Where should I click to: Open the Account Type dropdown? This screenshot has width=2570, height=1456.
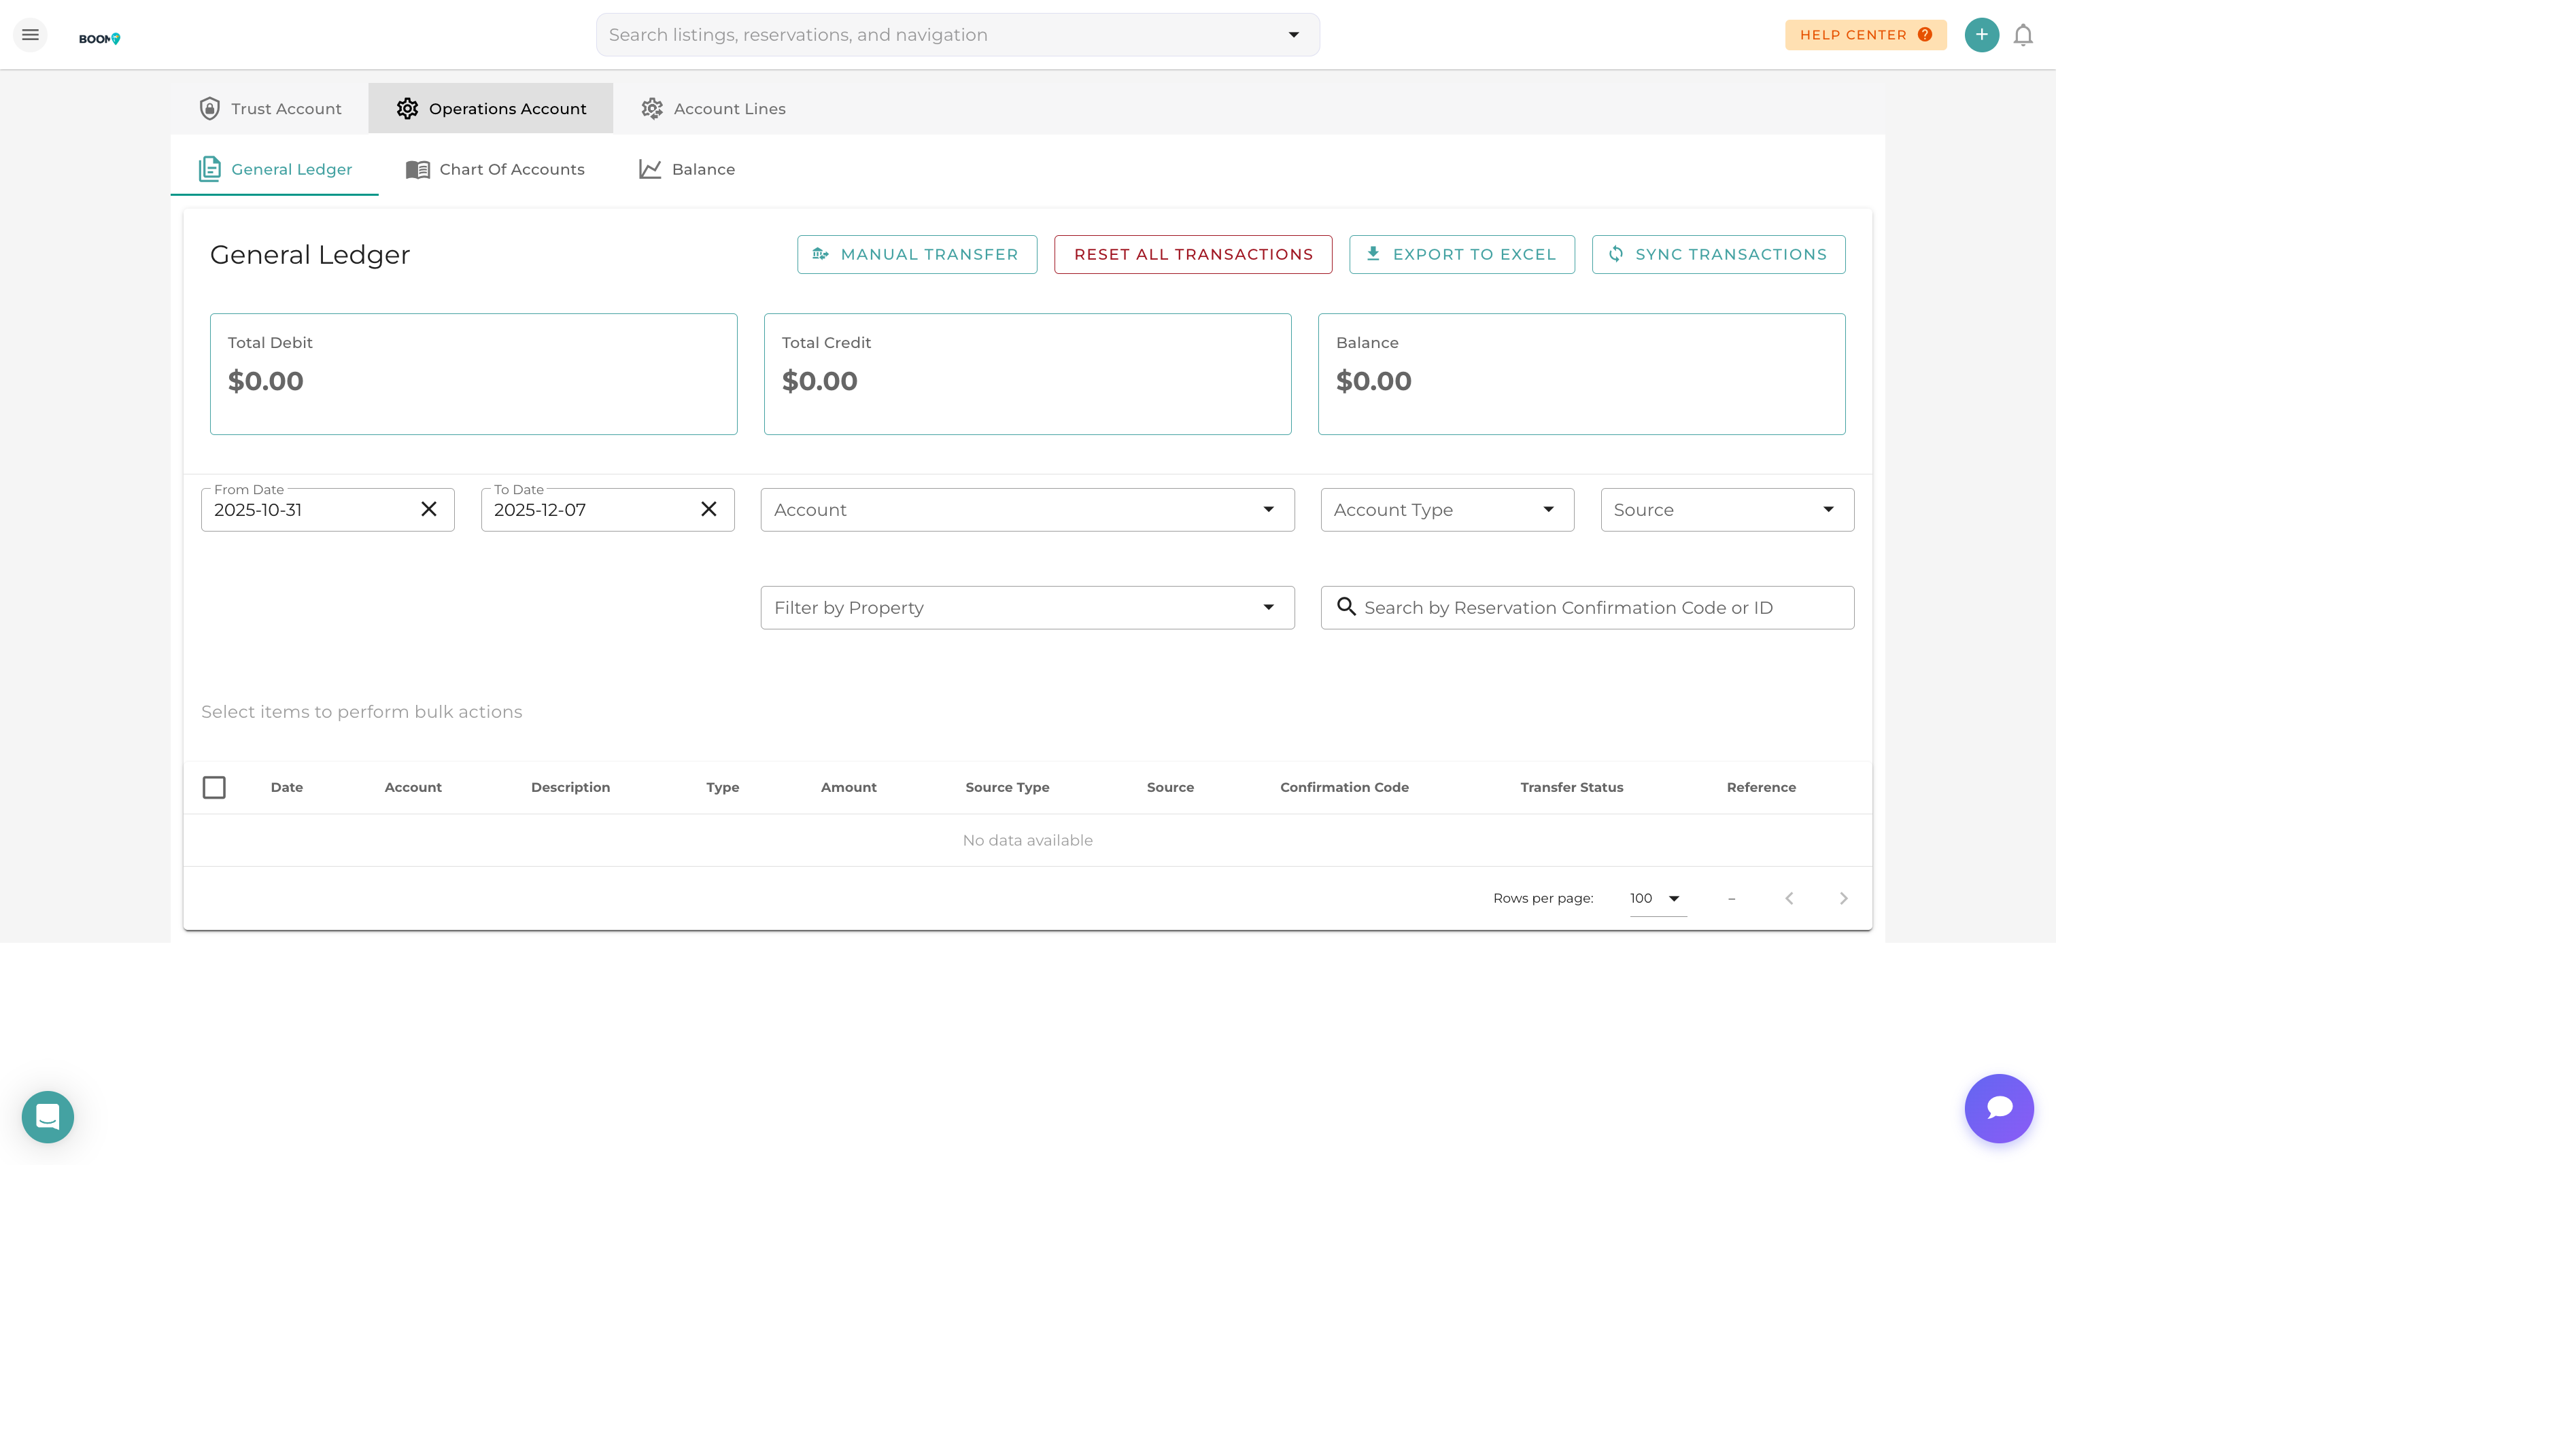click(1446, 510)
